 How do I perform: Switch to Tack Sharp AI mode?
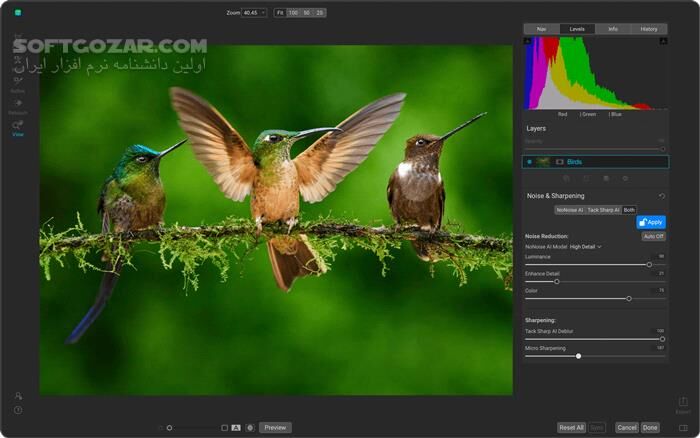pos(603,210)
